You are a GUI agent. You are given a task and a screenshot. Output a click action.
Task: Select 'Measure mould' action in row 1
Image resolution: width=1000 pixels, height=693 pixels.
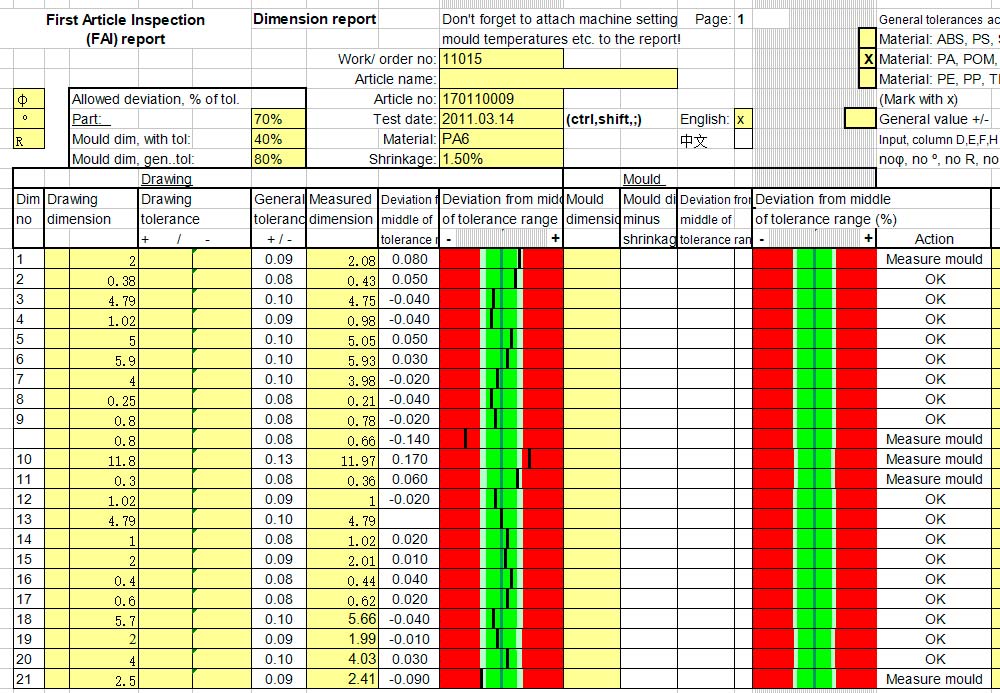point(934,259)
